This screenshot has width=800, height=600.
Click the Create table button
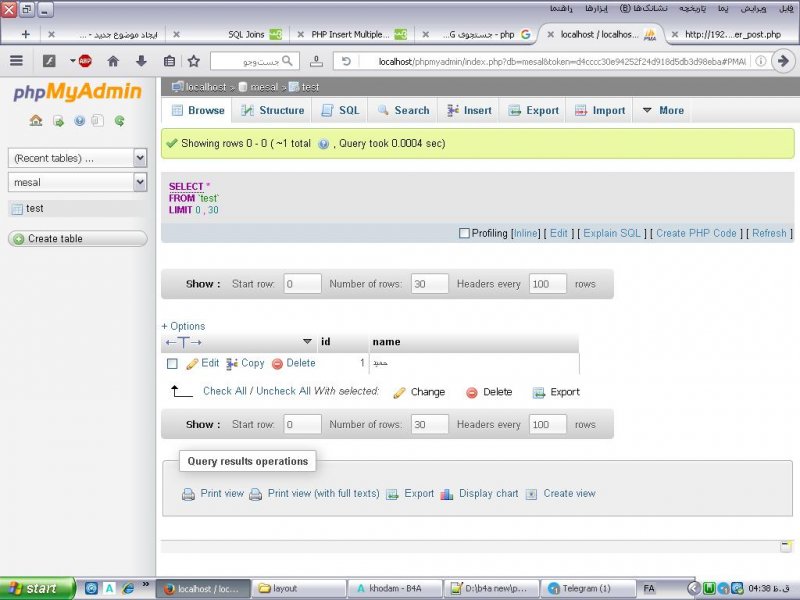(x=77, y=239)
